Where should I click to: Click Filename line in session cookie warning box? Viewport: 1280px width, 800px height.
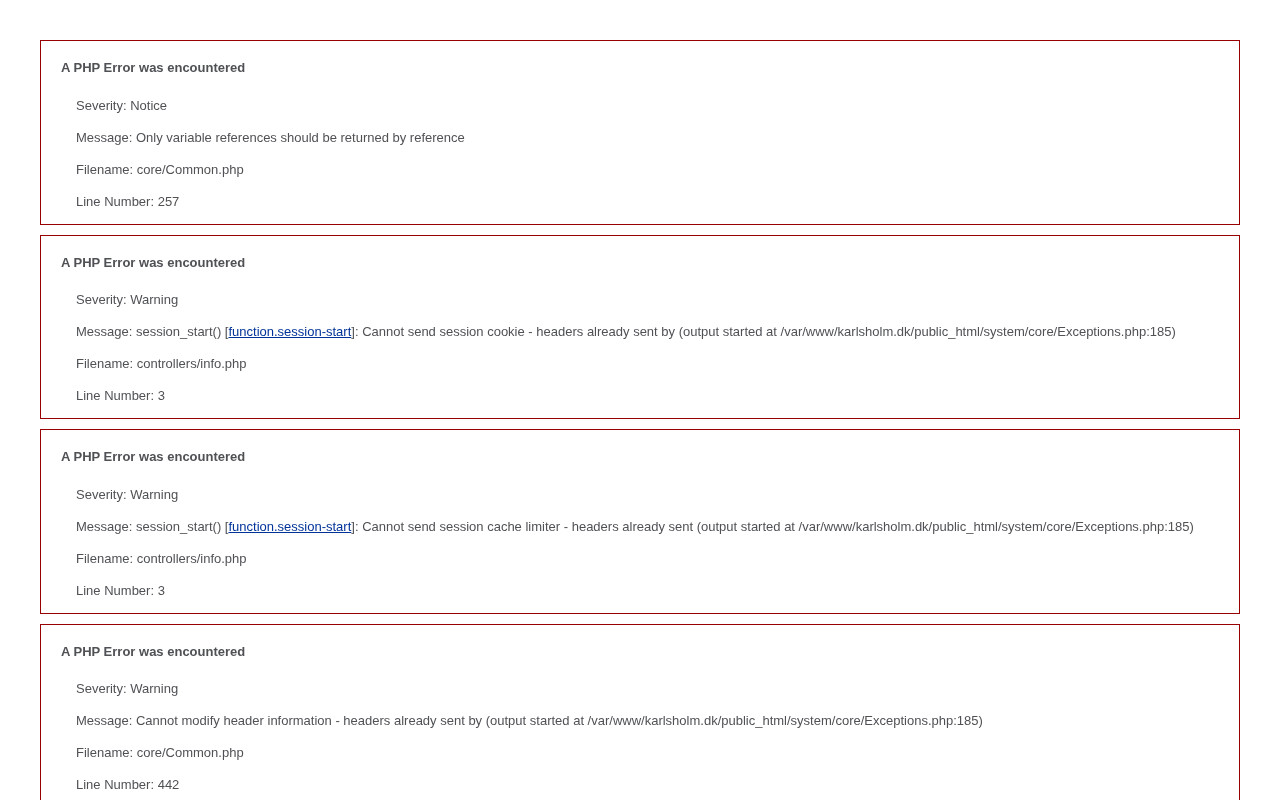(x=161, y=364)
